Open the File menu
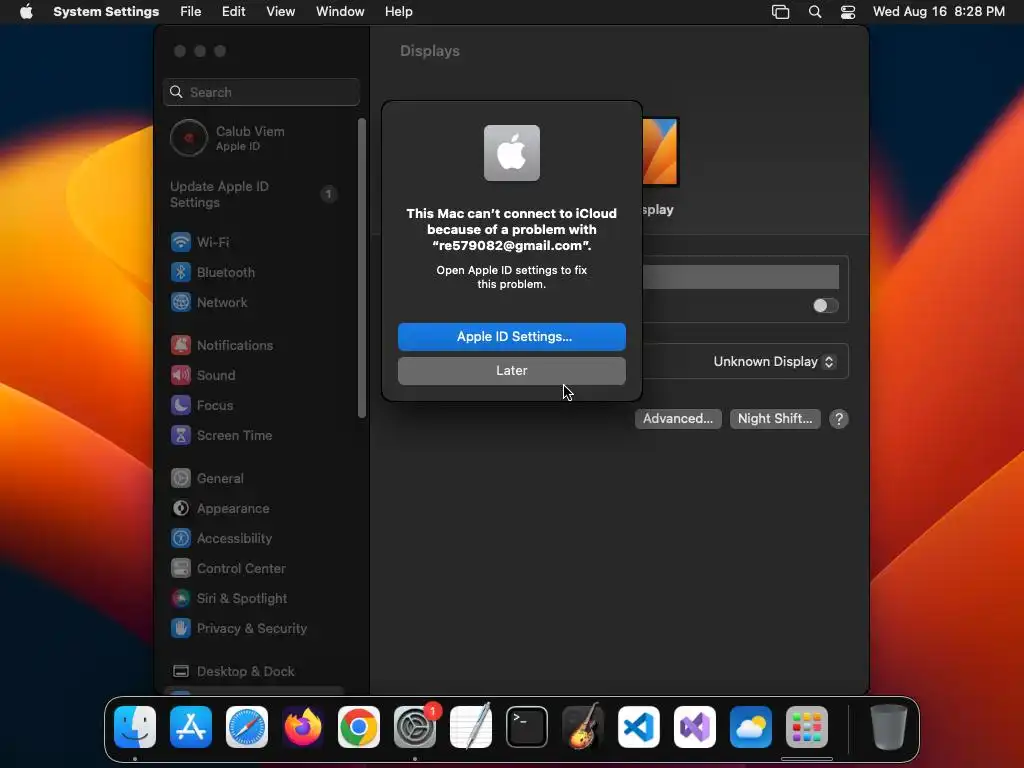Image resolution: width=1024 pixels, height=768 pixels. coord(191,12)
